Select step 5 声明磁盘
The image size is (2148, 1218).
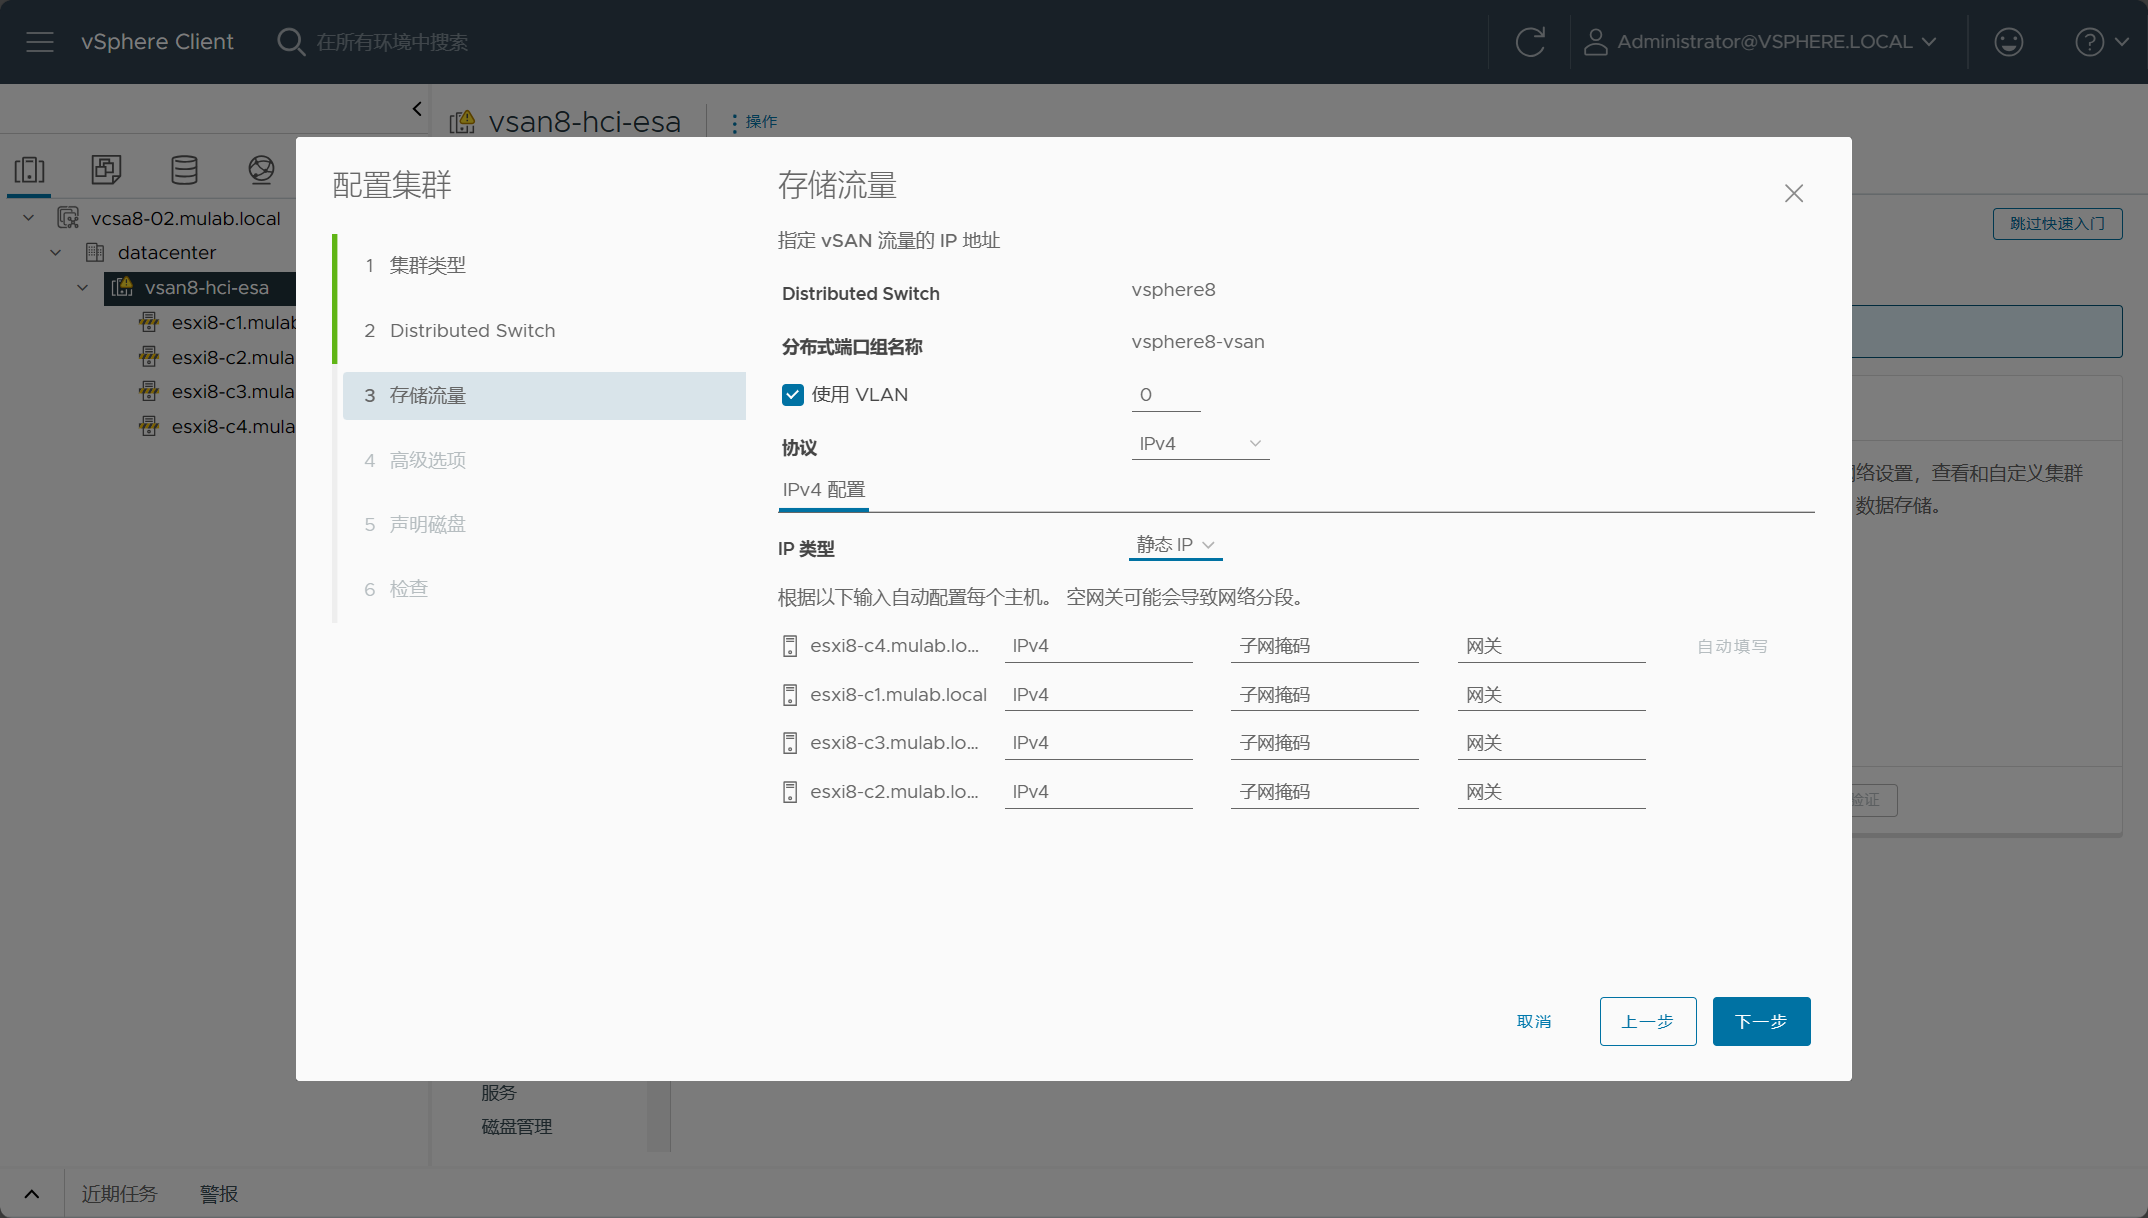coord(544,524)
